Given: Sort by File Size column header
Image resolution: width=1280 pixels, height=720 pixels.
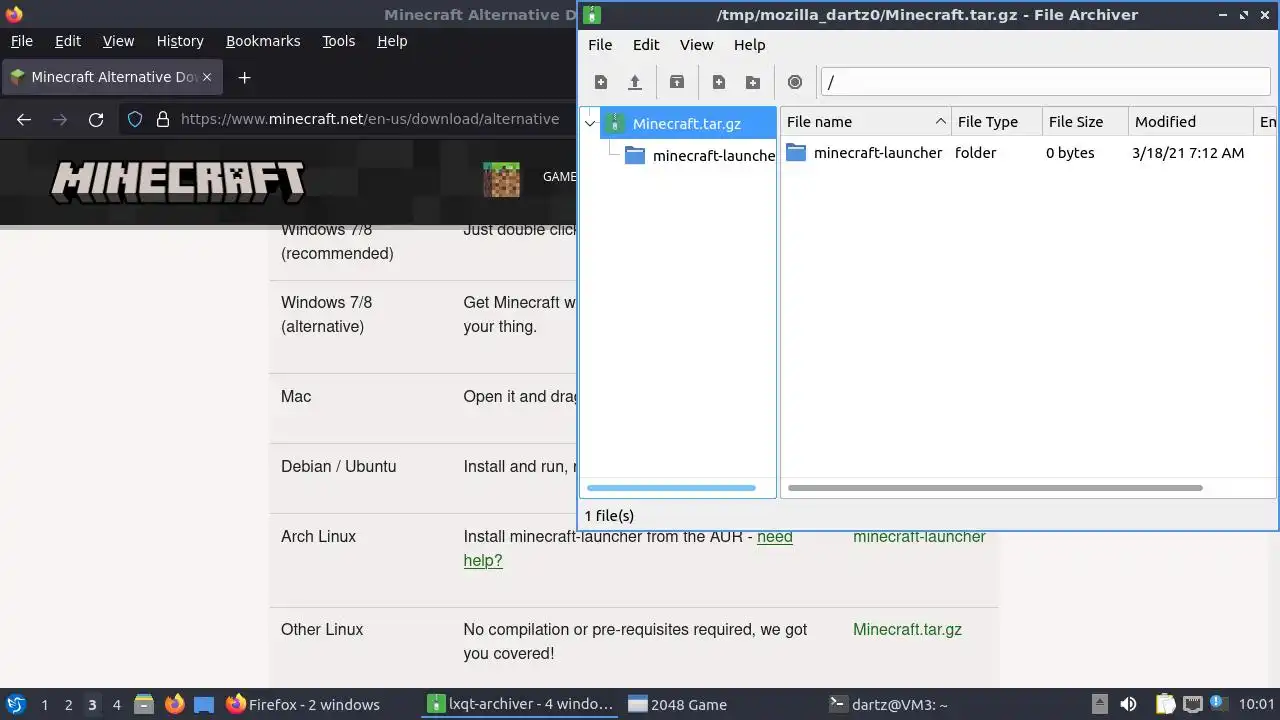Looking at the screenshot, I should point(1085,121).
